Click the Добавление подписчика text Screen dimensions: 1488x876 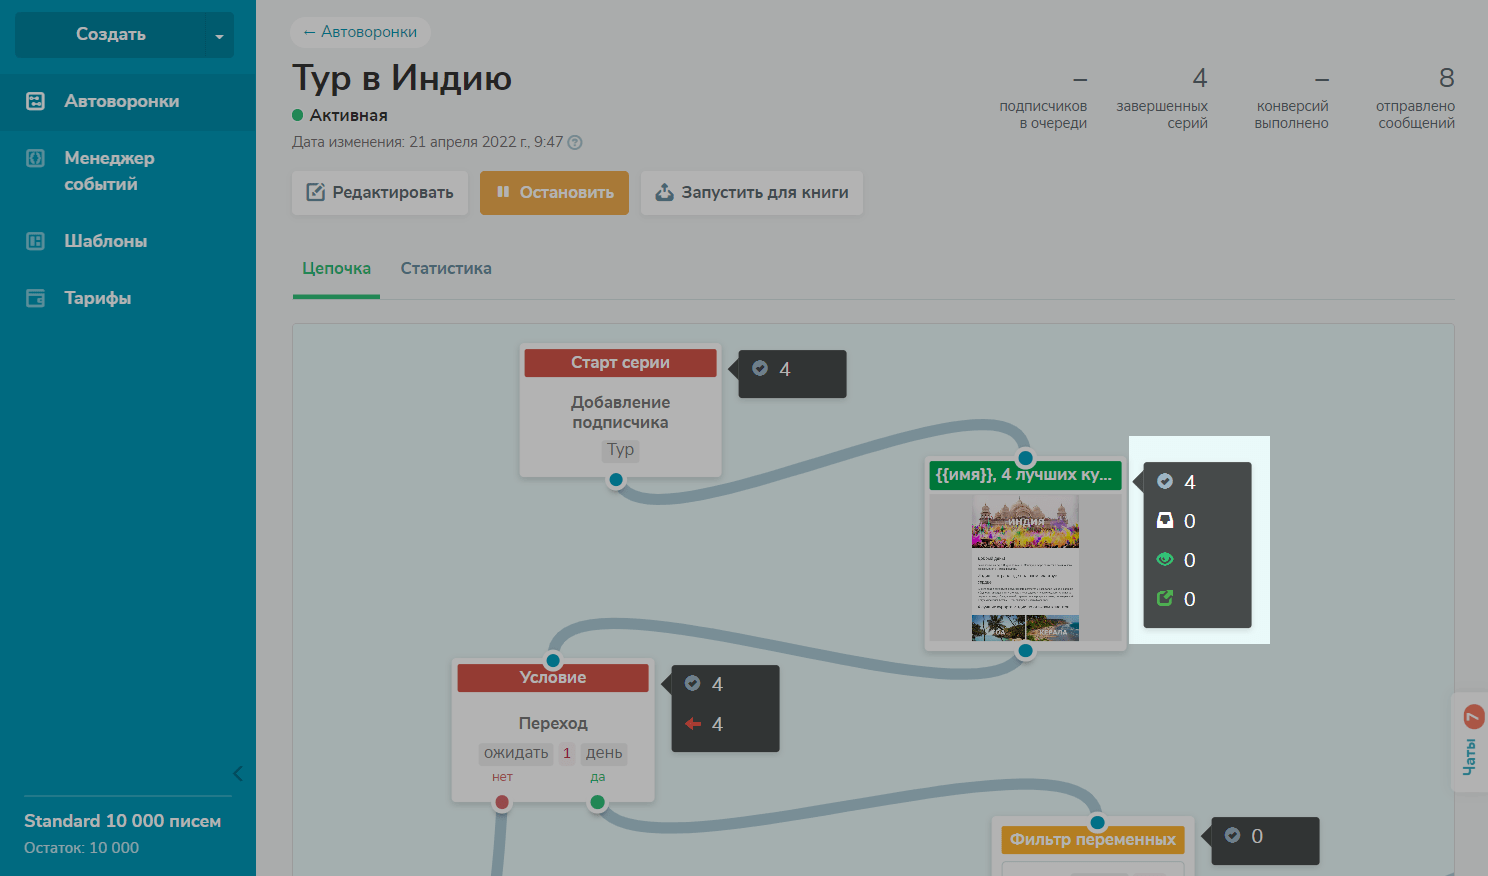tap(620, 412)
